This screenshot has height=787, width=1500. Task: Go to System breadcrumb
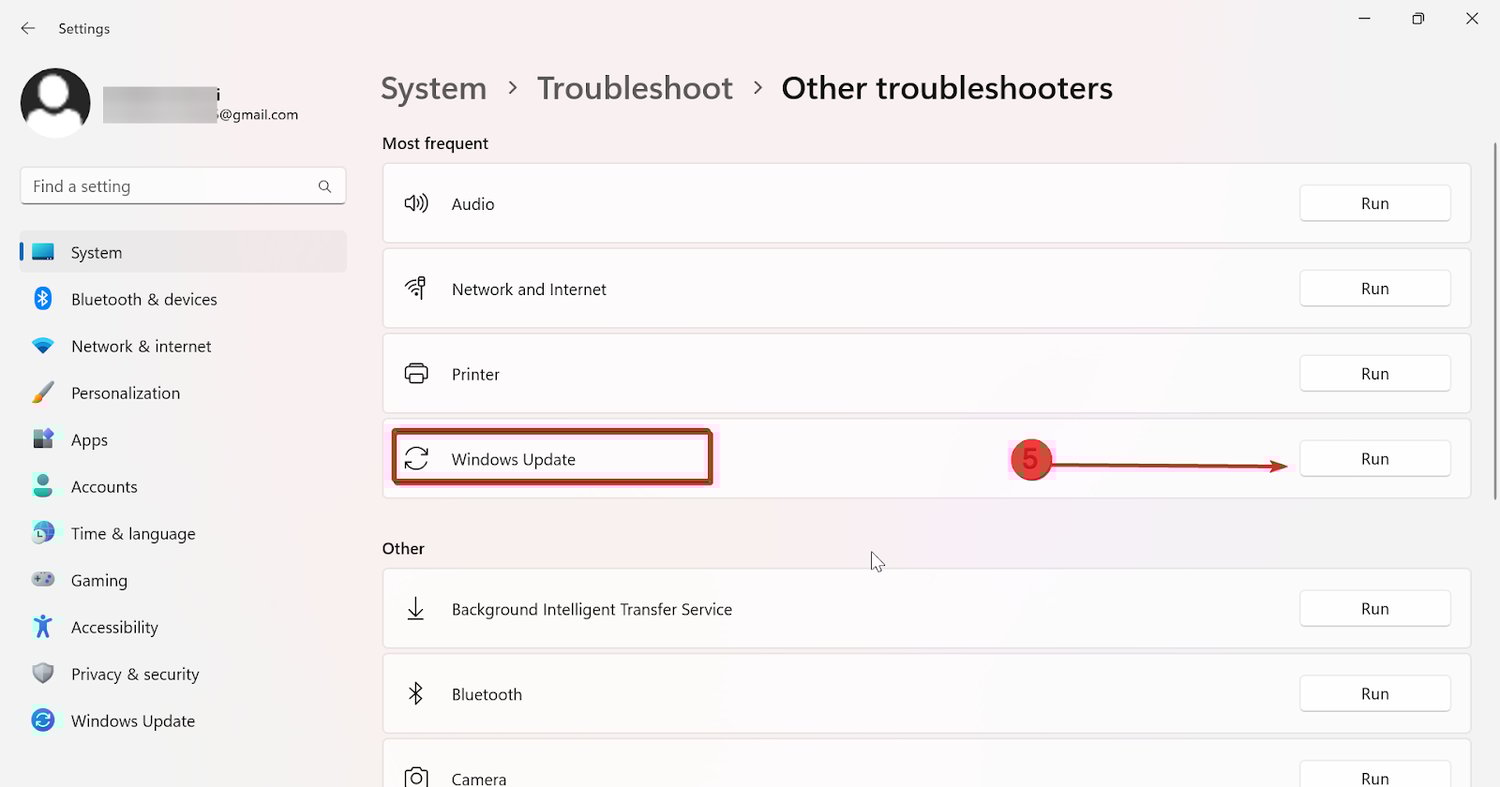tap(433, 88)
